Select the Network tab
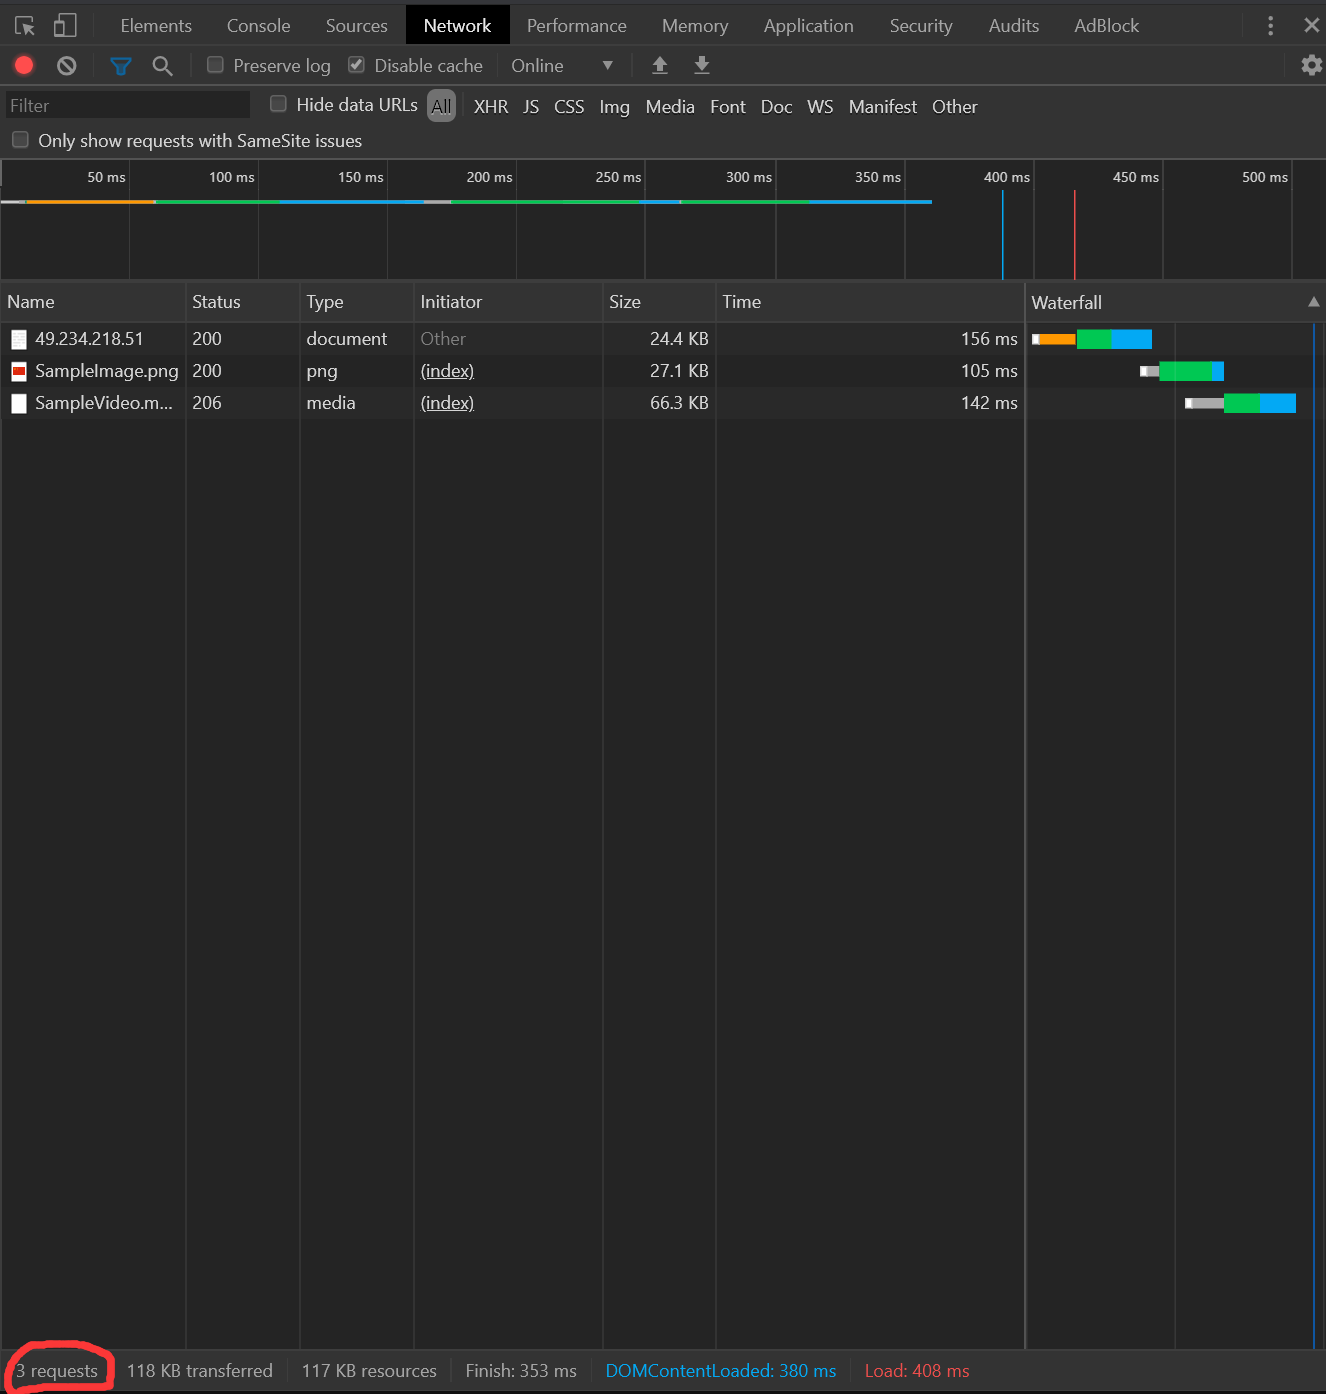 tap(457, 26)
